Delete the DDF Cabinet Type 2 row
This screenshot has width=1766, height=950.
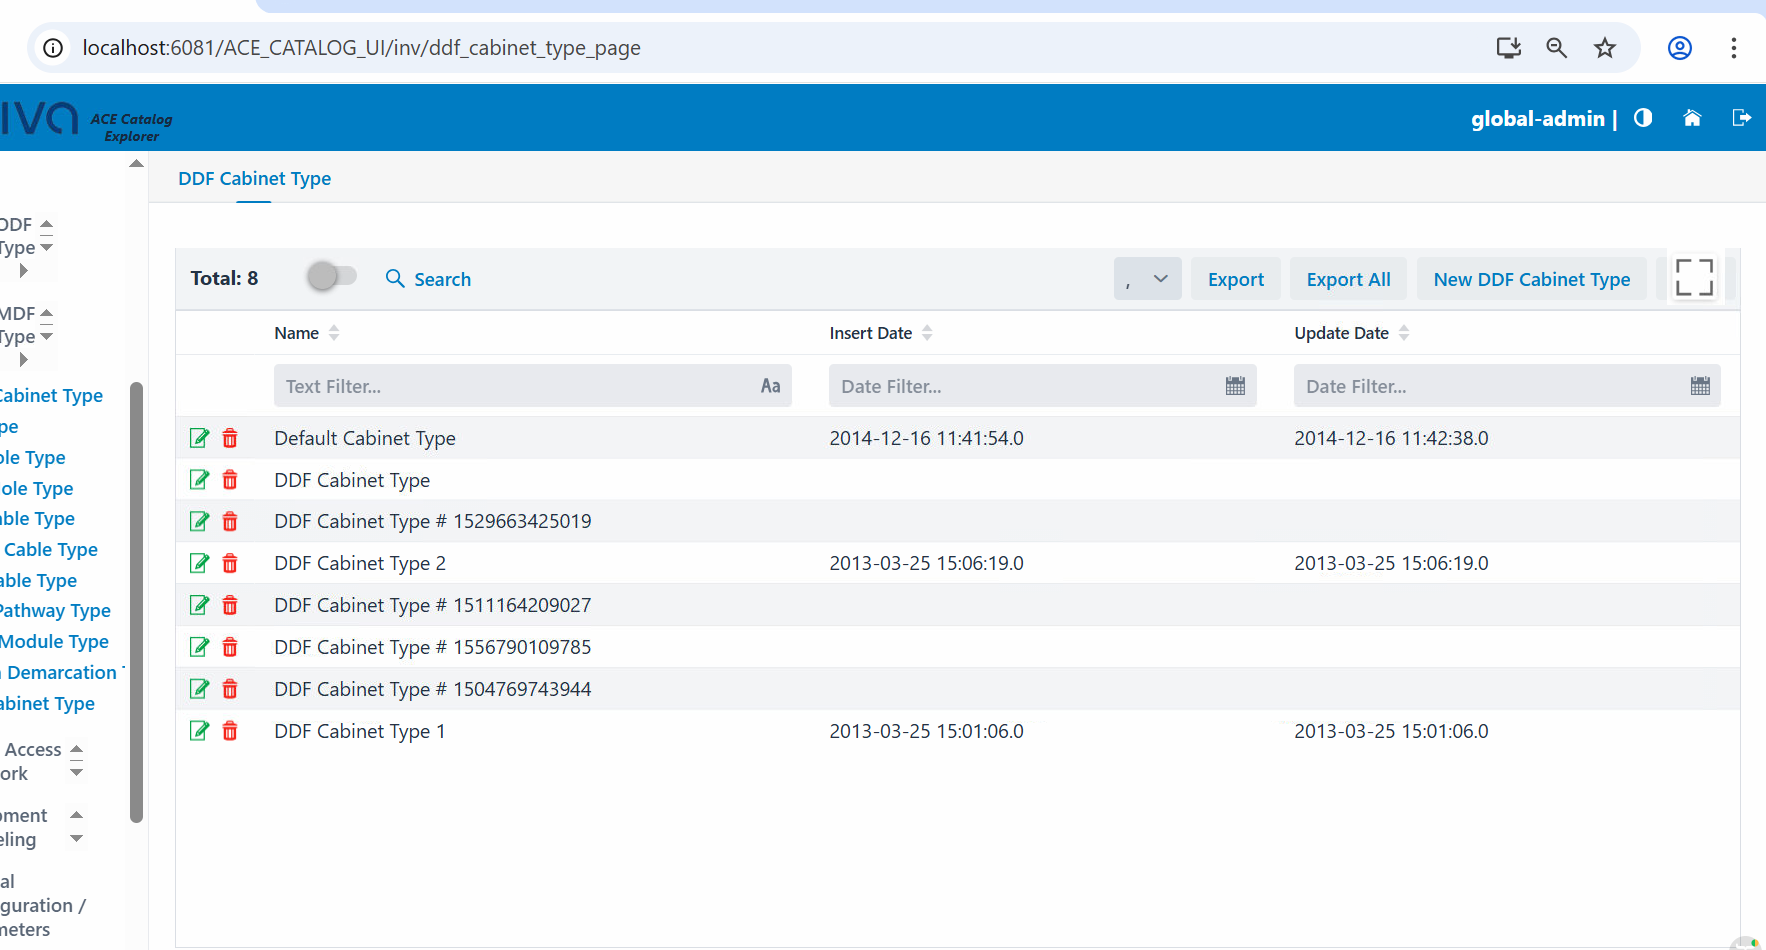coord(230,564)
